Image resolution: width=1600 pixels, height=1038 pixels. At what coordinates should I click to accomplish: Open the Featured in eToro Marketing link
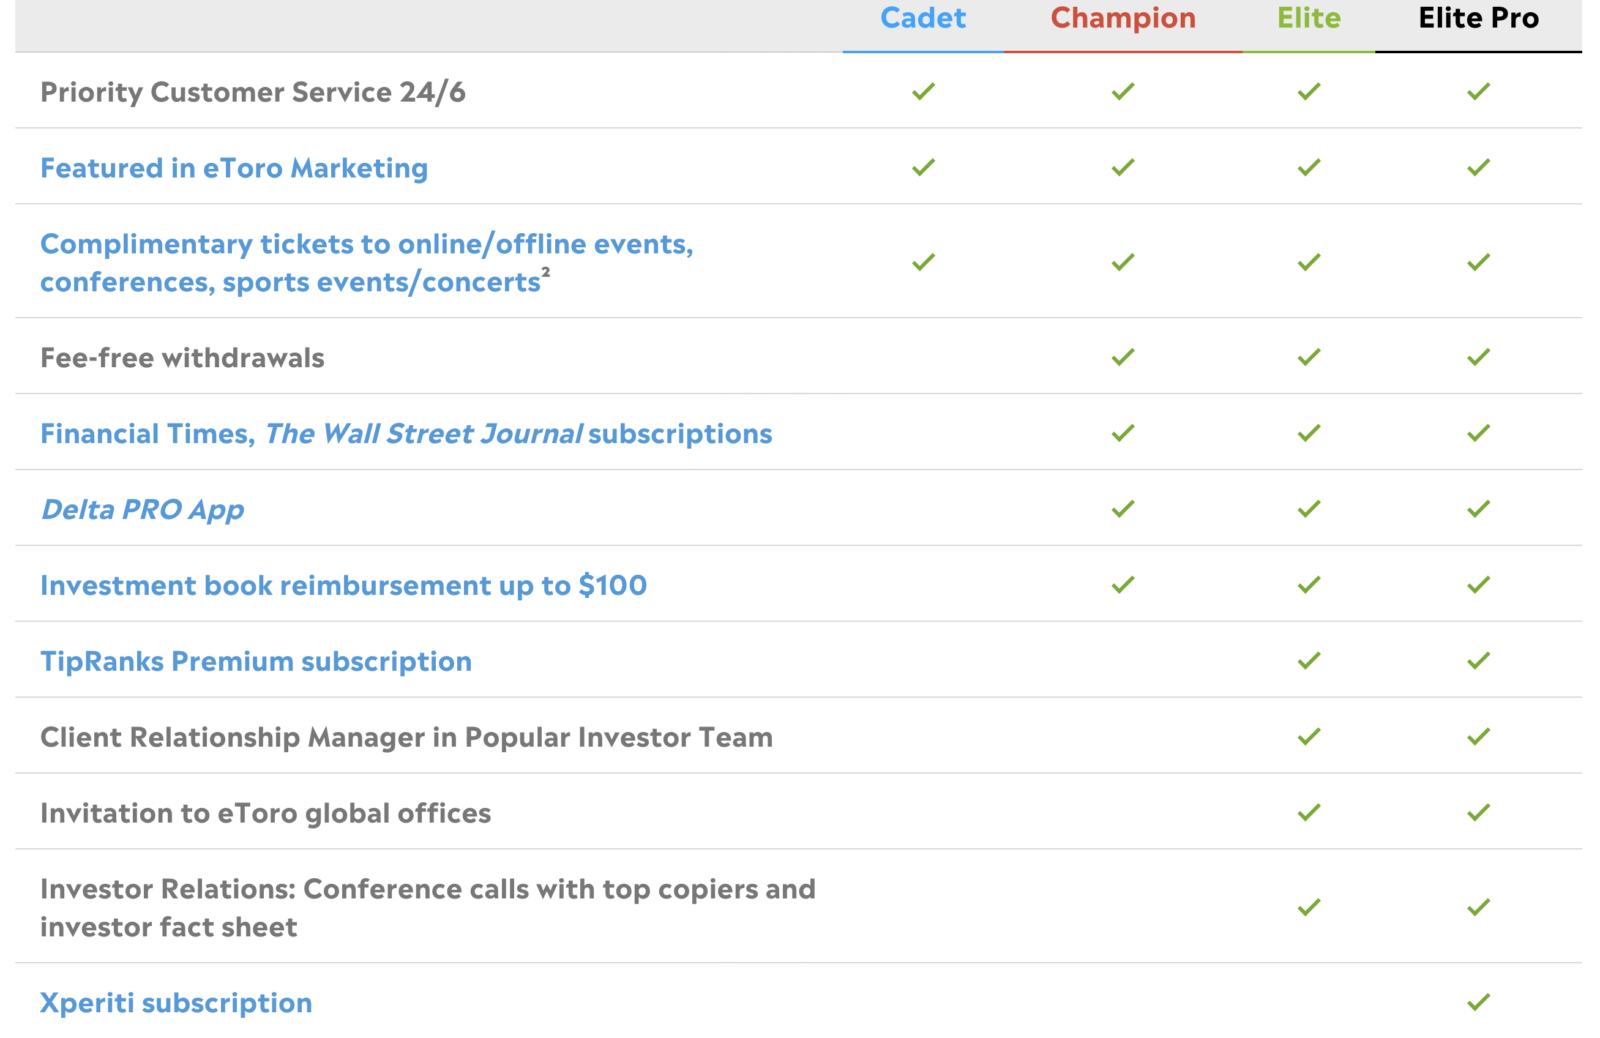point(234,167)
